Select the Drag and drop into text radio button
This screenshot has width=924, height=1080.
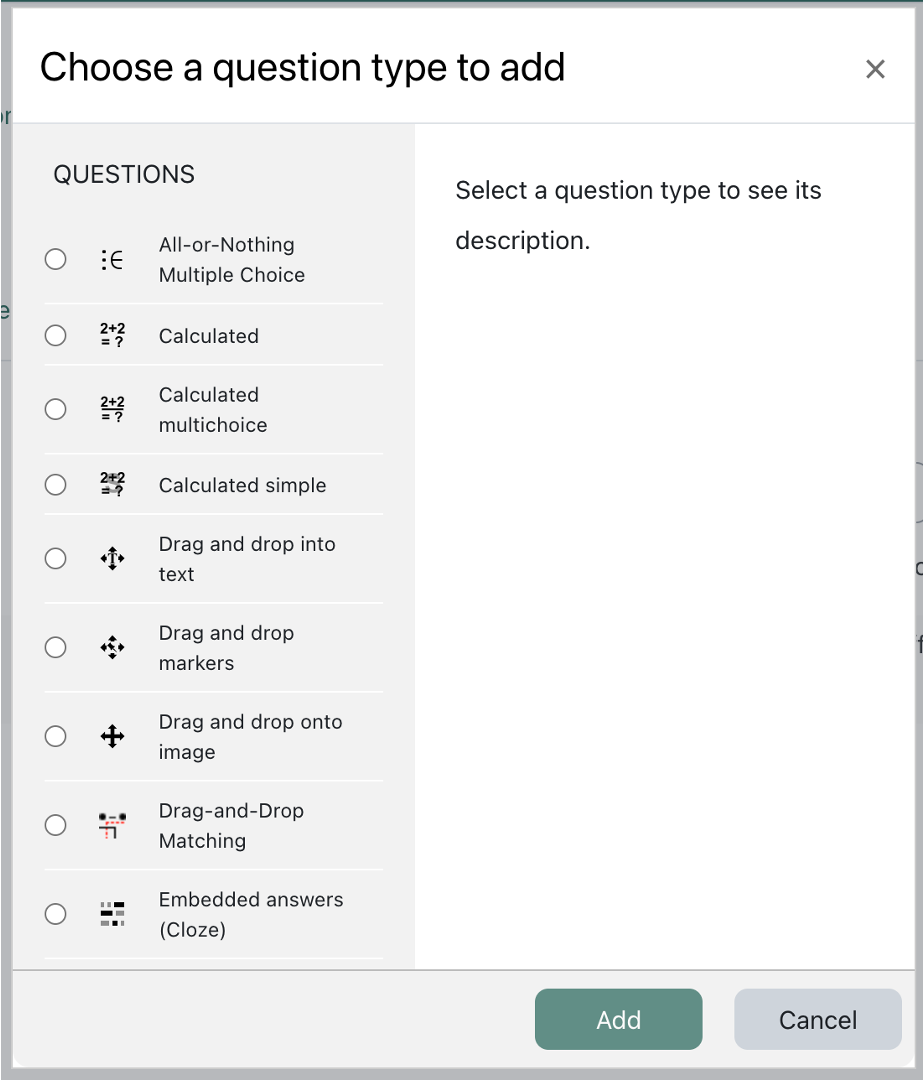pos(55,558)
